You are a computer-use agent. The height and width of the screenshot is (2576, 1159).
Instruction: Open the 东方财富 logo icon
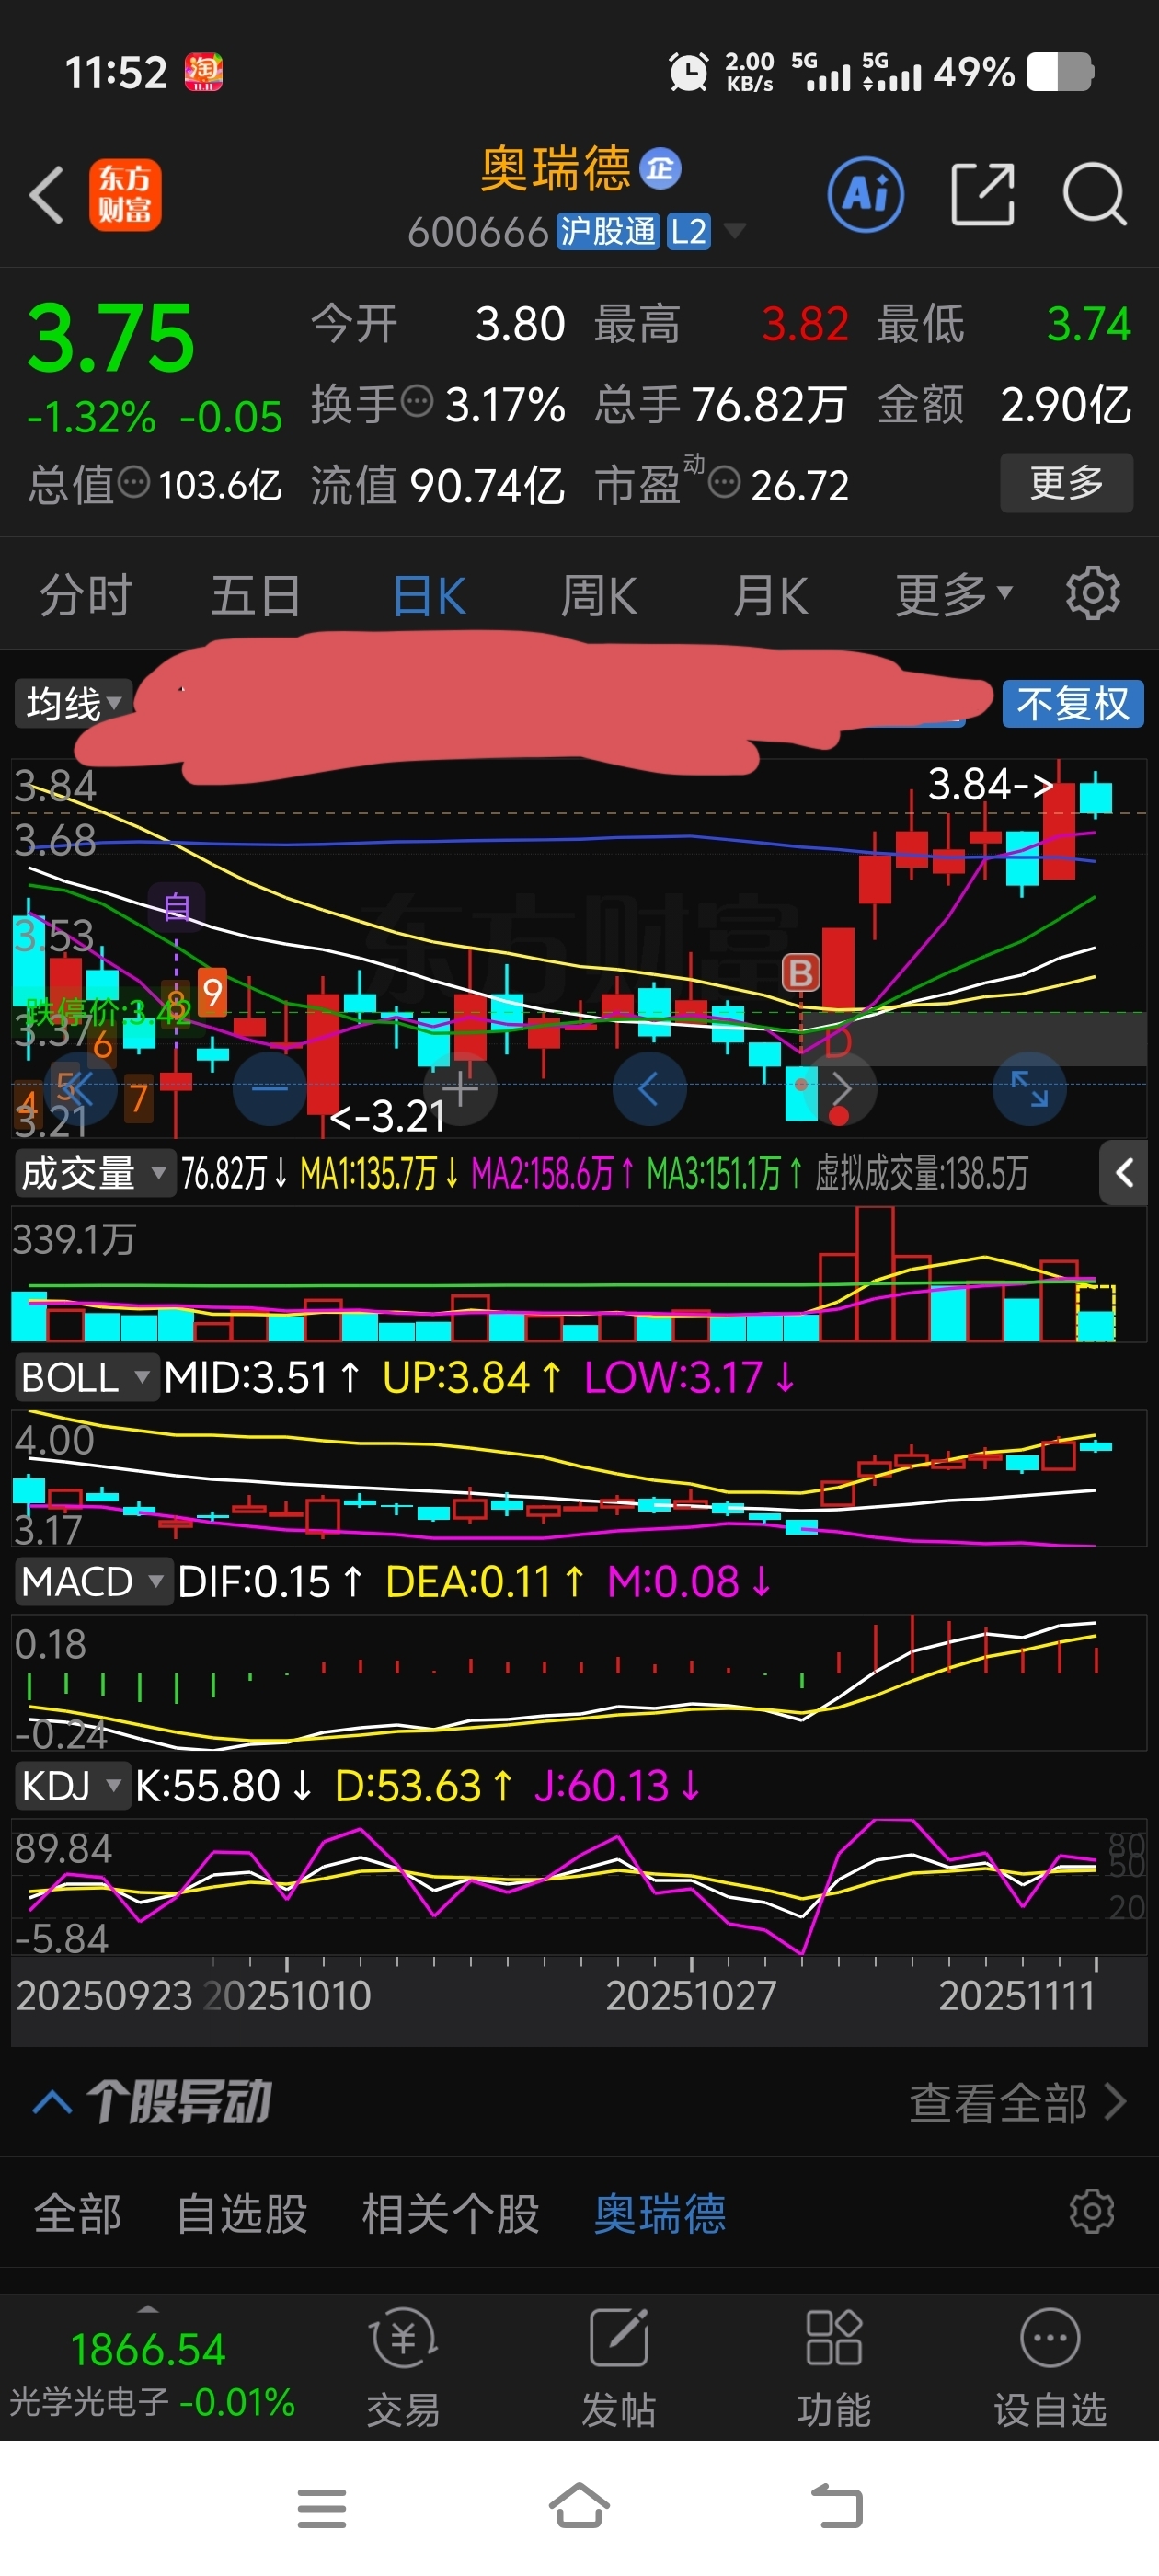click(125, 195)
